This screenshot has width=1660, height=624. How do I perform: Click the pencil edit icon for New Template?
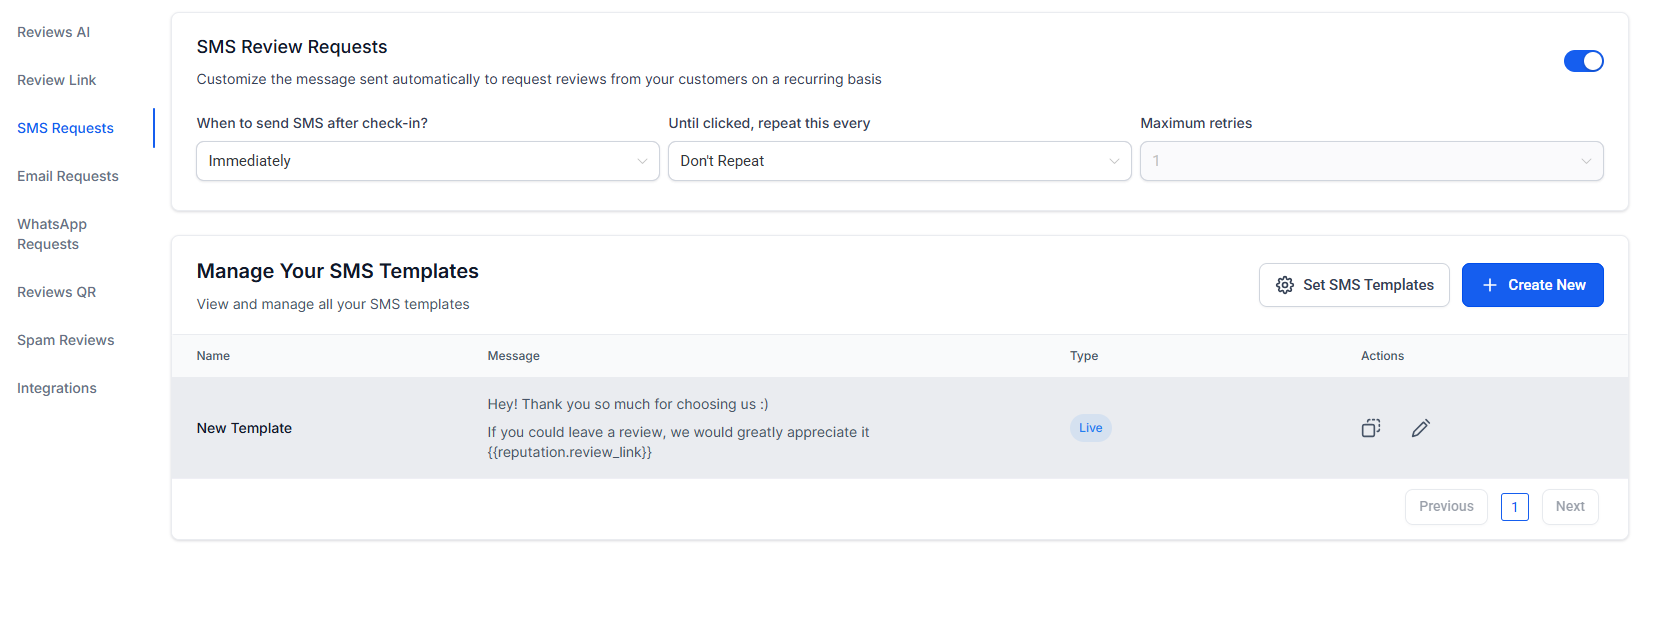pos(1420,428)
